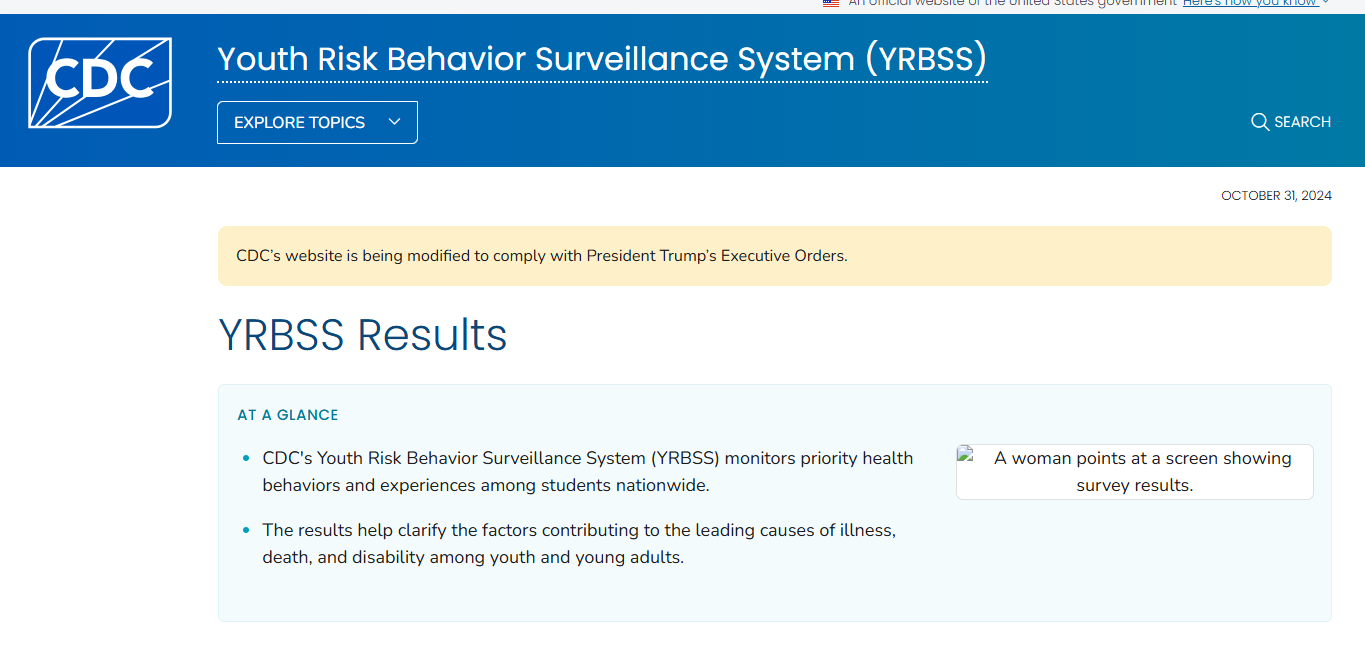Image resolution: width=1365 pixels, height=666 pixels.
Task: Click the CDC logo
Action: [100, 83]
